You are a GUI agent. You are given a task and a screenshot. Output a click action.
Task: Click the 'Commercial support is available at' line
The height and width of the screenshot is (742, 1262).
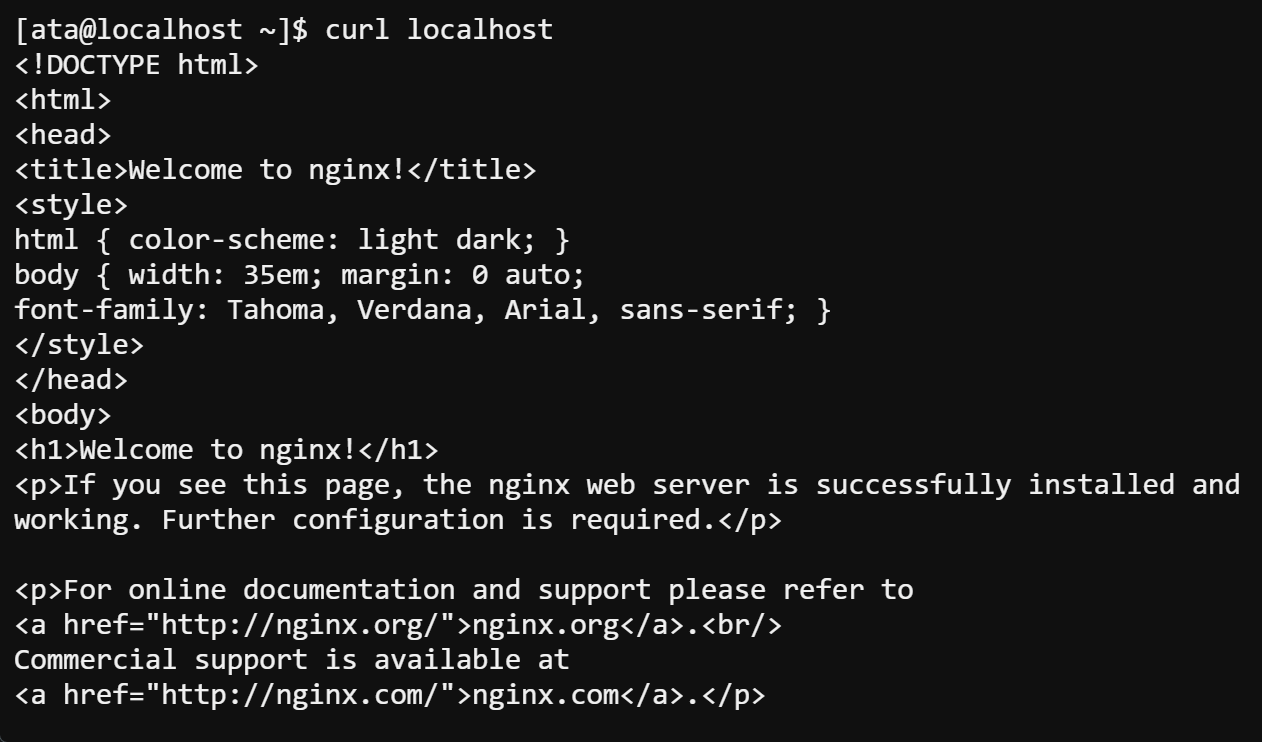pyautogui.click(x=292, y=660)
